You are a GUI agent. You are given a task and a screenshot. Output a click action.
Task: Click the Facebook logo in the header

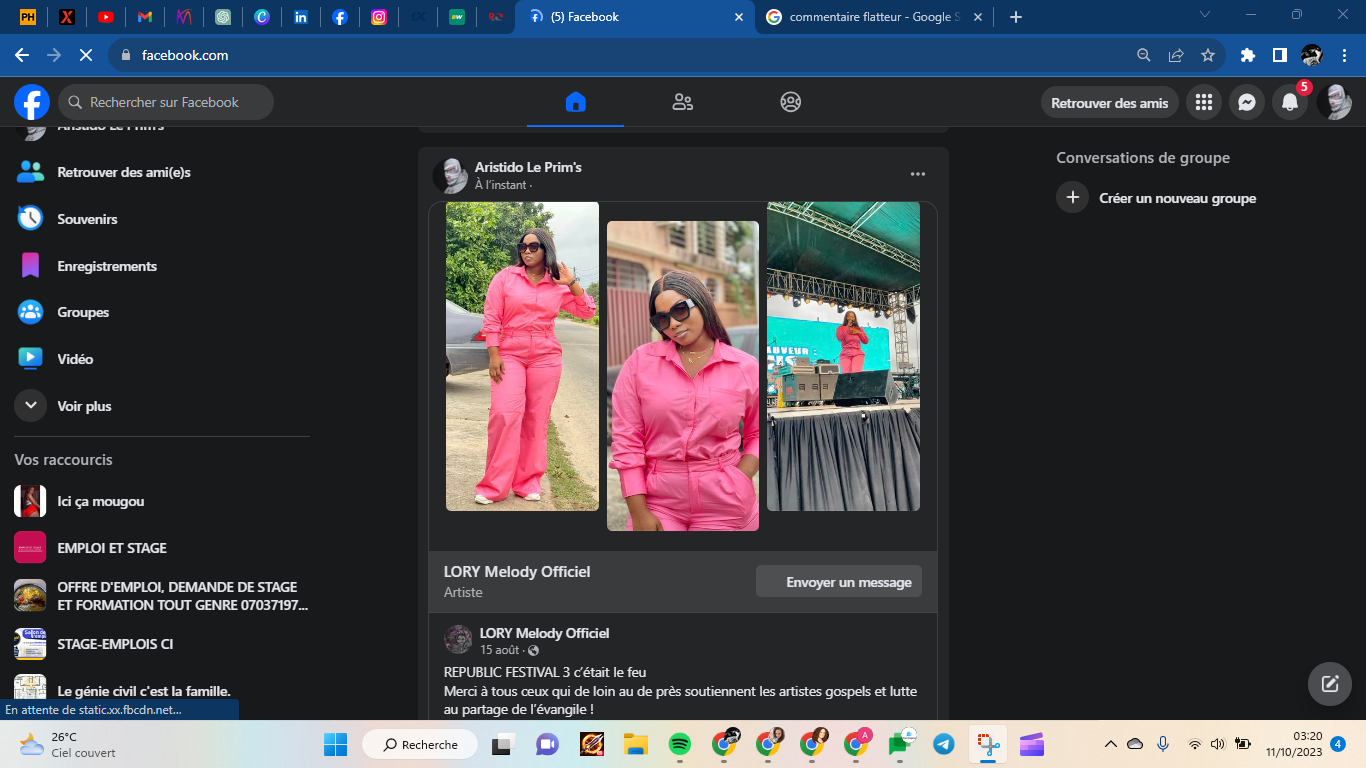tap(32, 102)
